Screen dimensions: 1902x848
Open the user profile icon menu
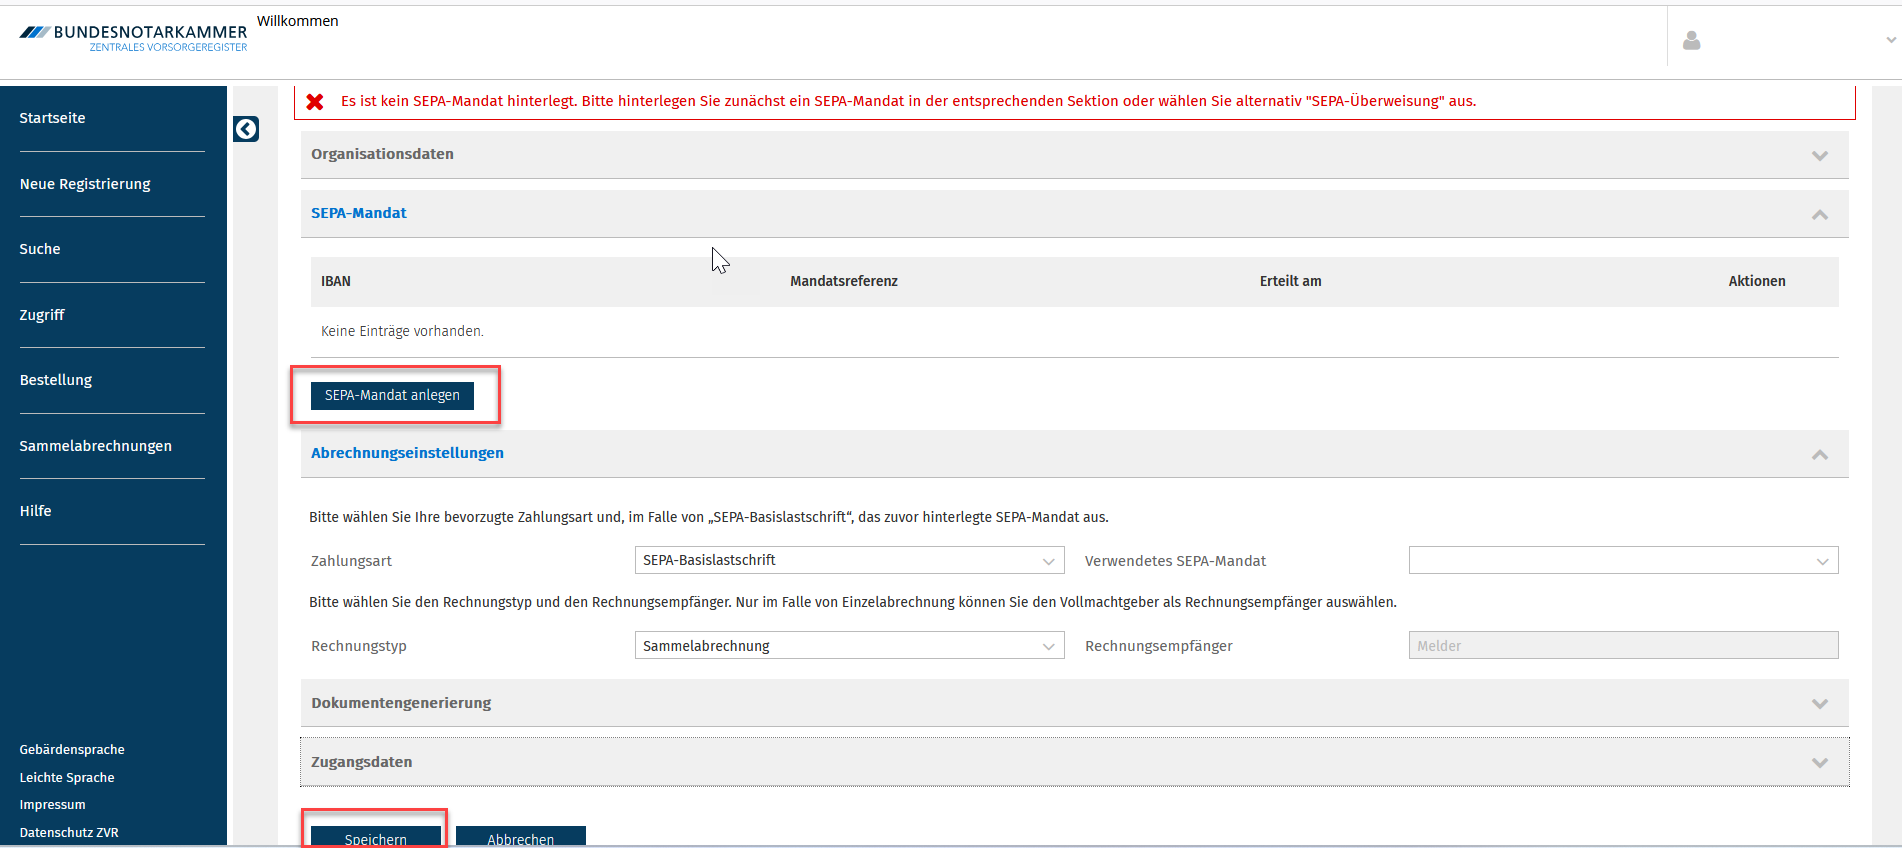click(x=1691, y=40)
